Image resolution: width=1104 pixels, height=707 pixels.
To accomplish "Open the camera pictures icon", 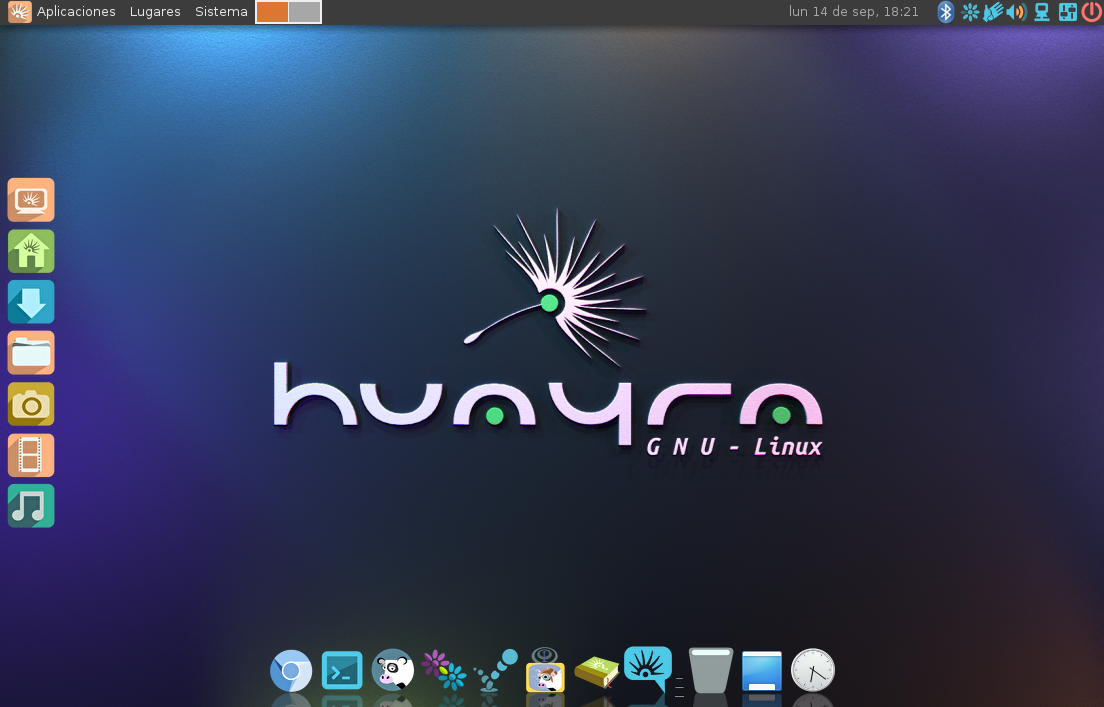I will click(31, 404).
